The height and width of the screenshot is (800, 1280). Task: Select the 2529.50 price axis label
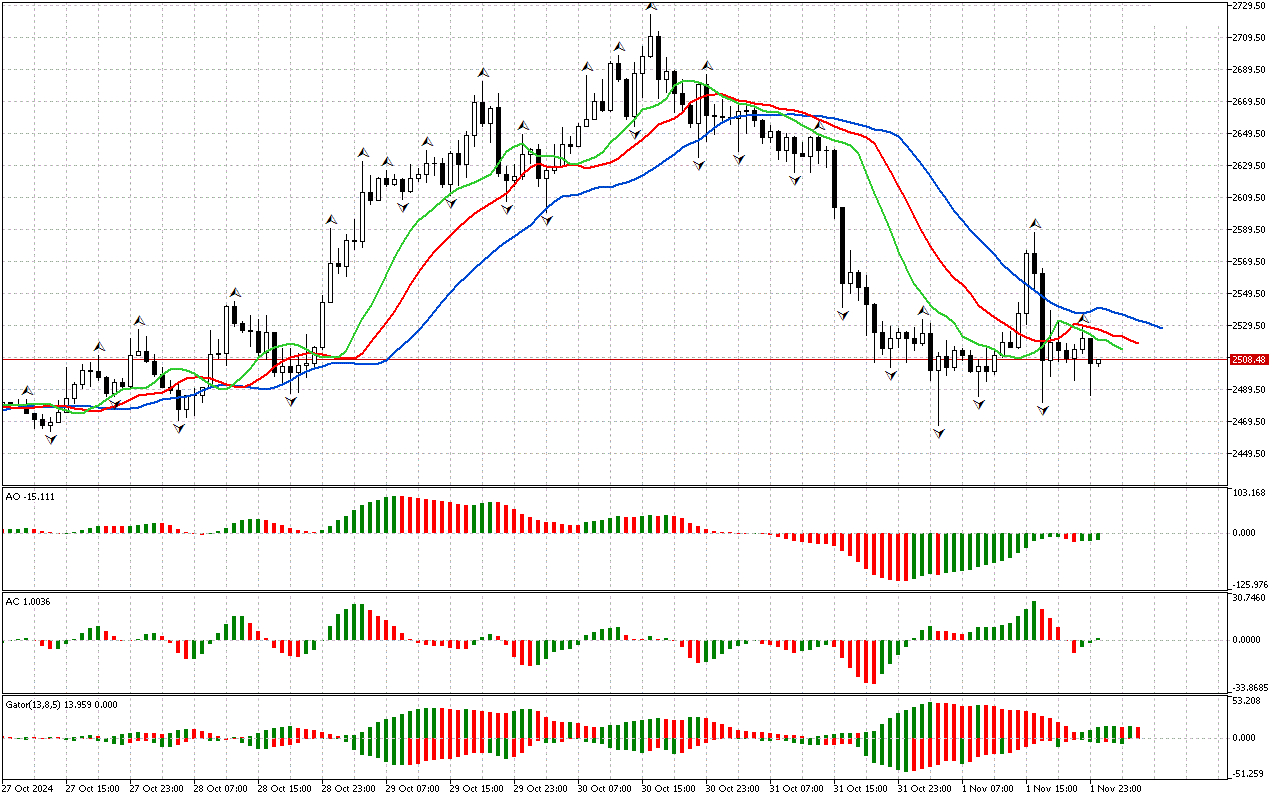1251,326
